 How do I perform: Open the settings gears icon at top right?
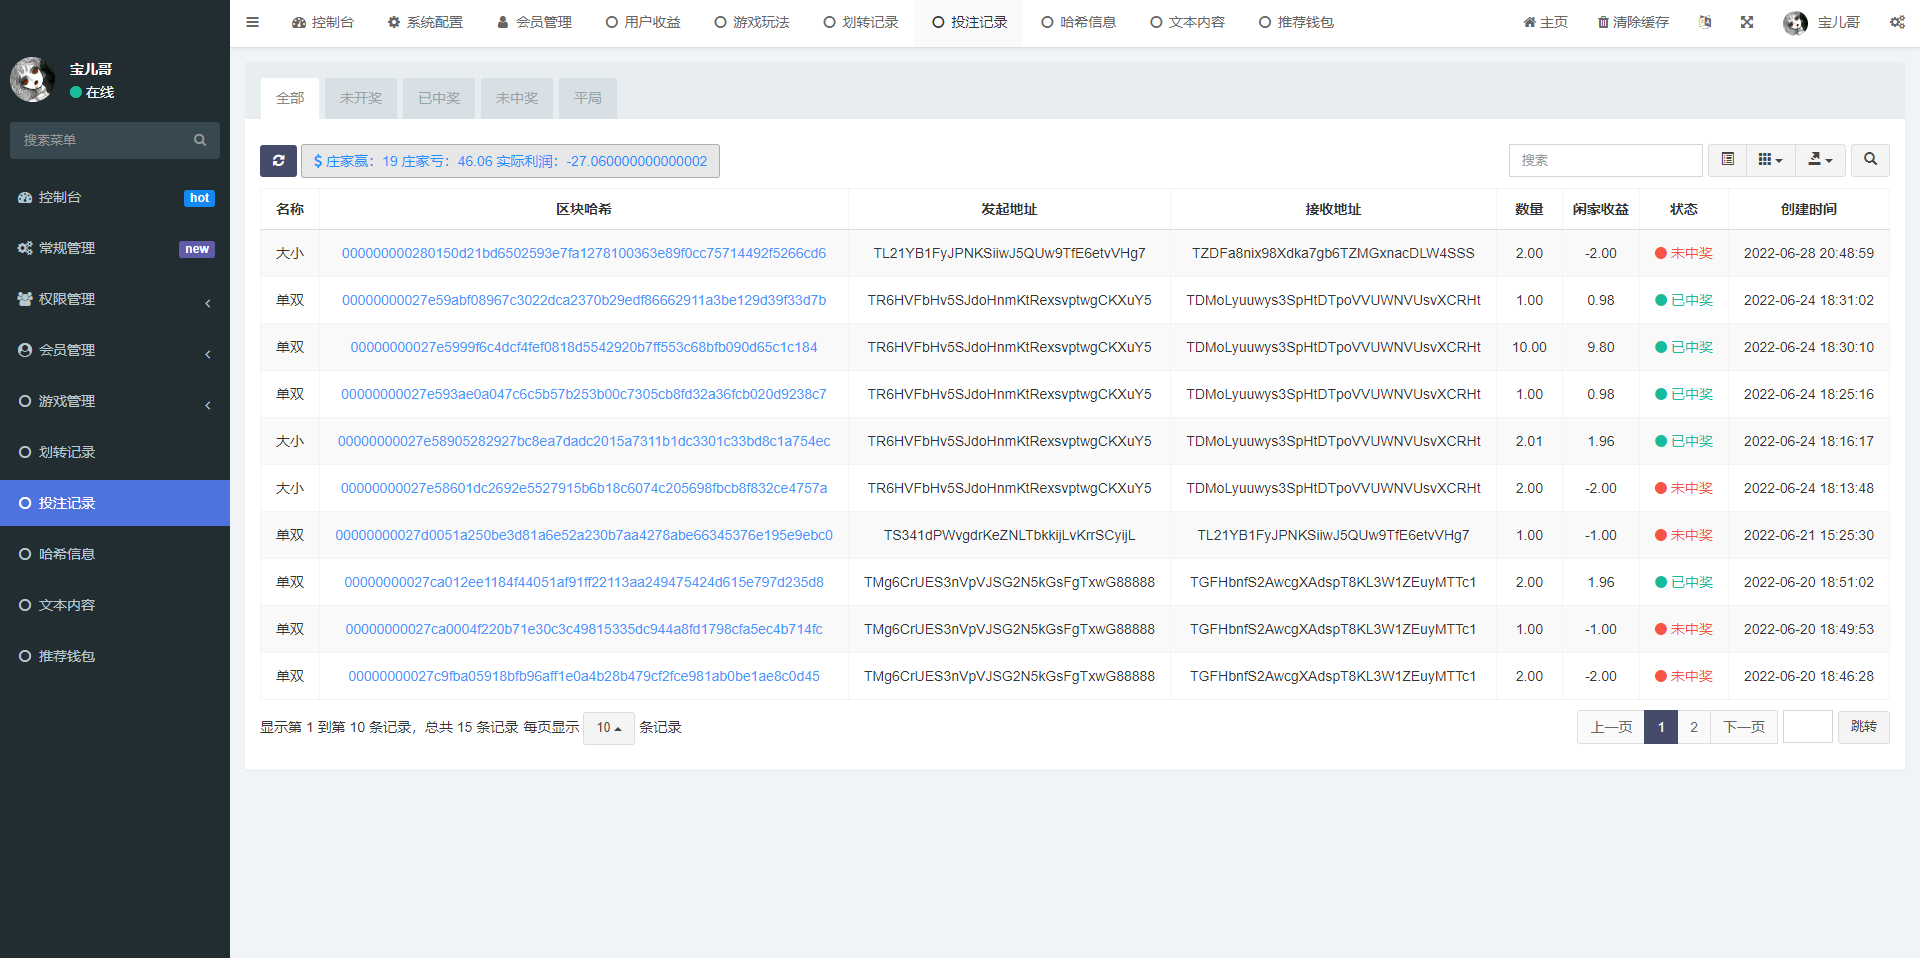[1897, 22]
